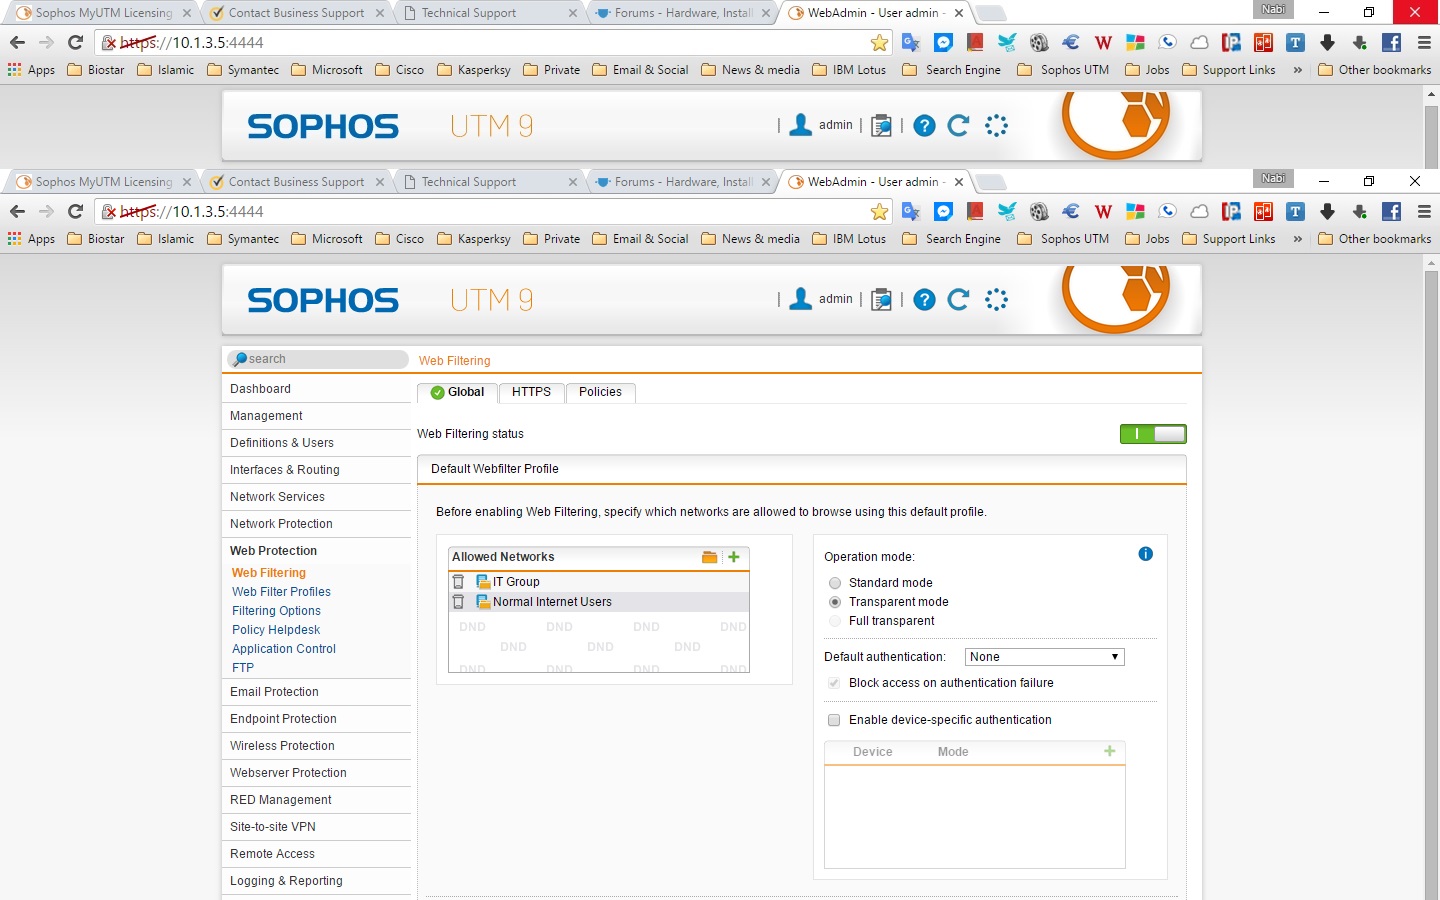Reload the page in the front browser window
The image size is (1440, 900).
(x=75, y=211)
